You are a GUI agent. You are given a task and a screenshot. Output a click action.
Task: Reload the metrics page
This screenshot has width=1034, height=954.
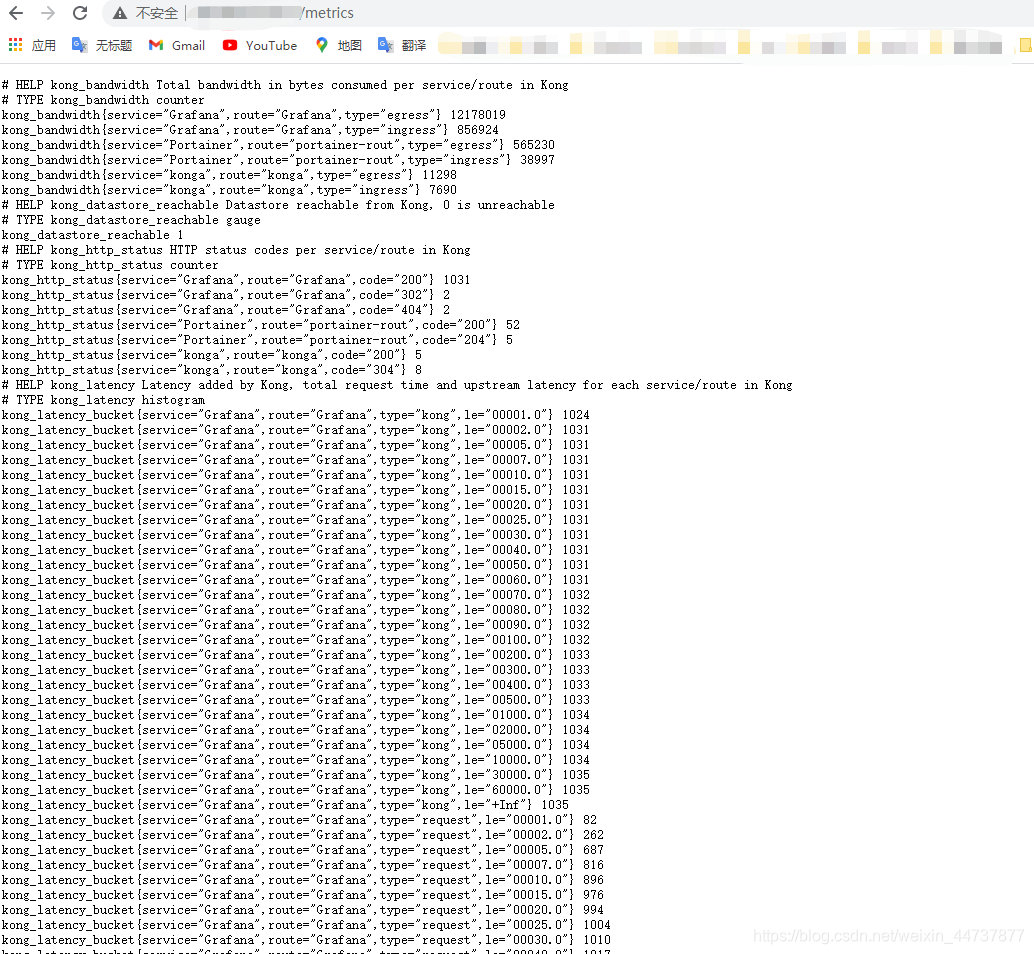(x=80, y=13)
